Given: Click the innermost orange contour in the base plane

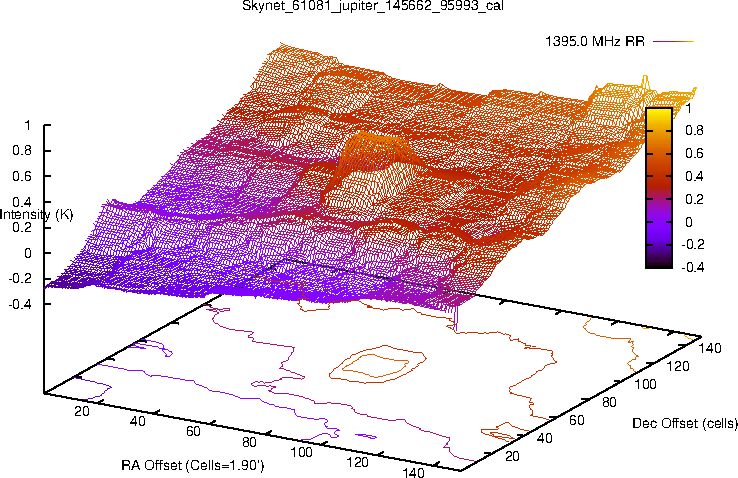Looking at the screenshot, I should click(x=376, y=366).
